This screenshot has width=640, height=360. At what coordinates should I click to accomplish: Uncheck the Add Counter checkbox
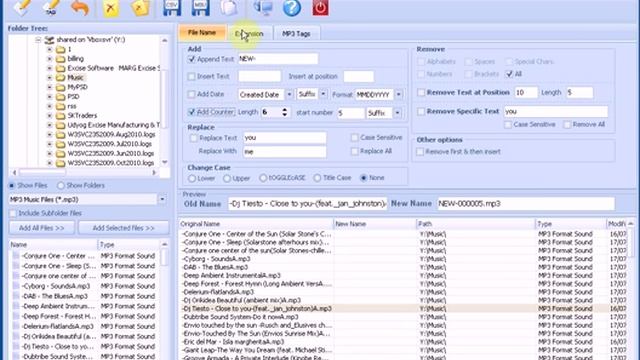pos(191,112)
